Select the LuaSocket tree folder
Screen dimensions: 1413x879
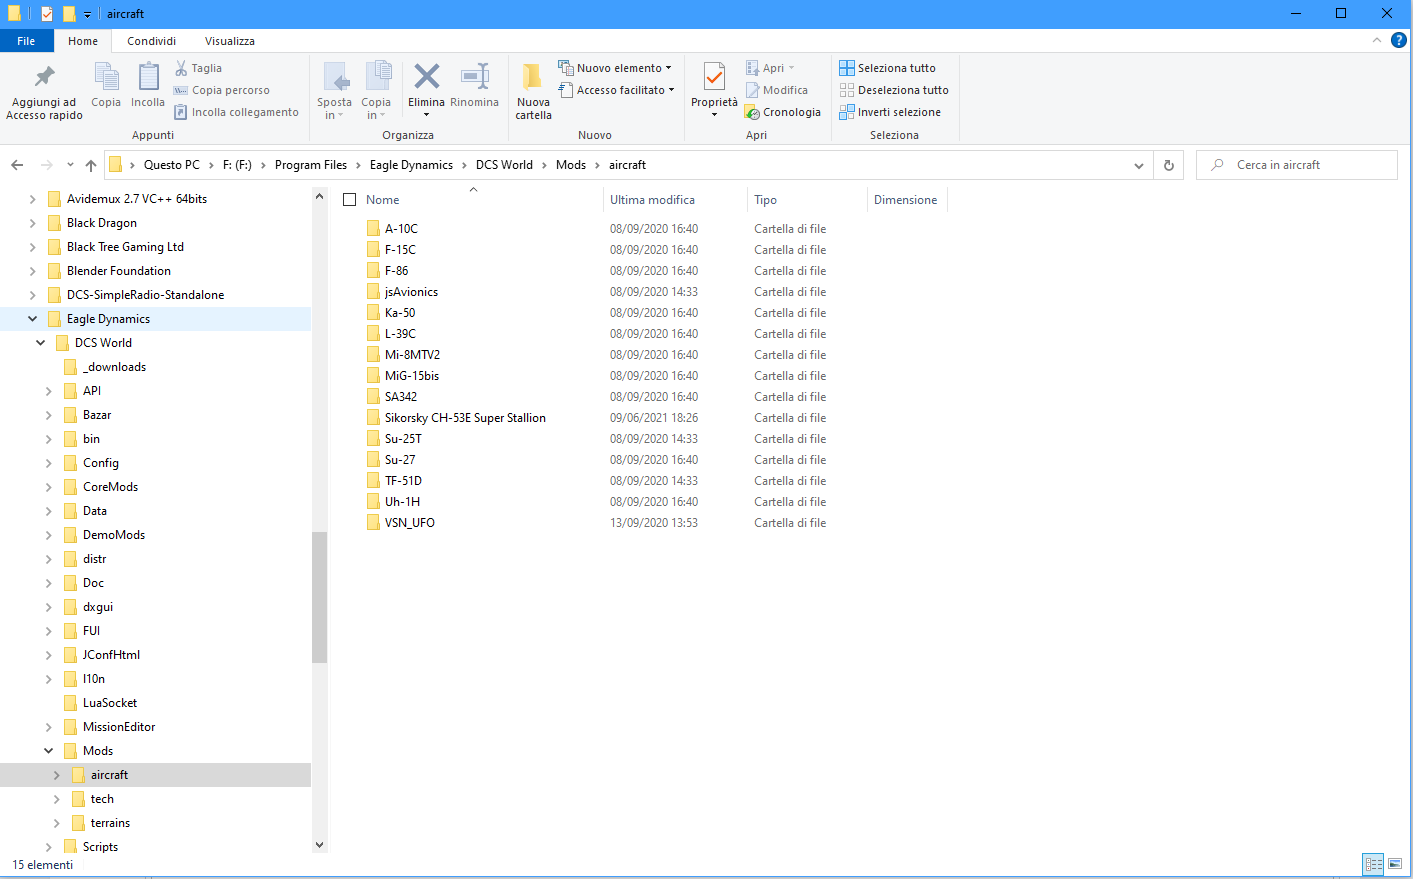click(110, 703)
